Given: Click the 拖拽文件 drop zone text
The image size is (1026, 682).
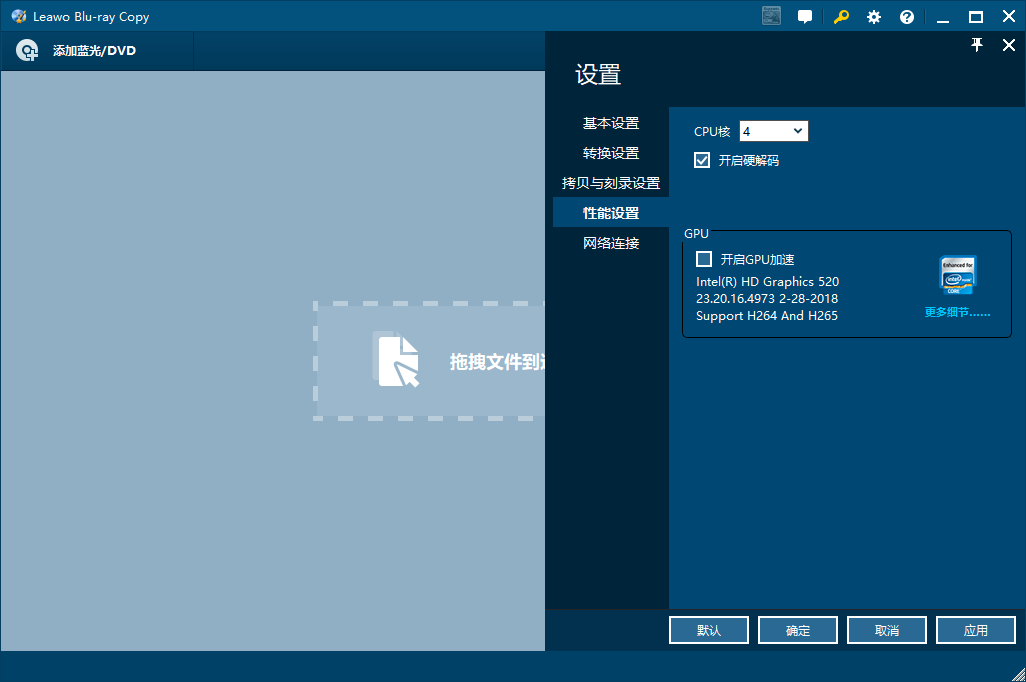Looking at the screenshot, I should [x=497, y=361].
